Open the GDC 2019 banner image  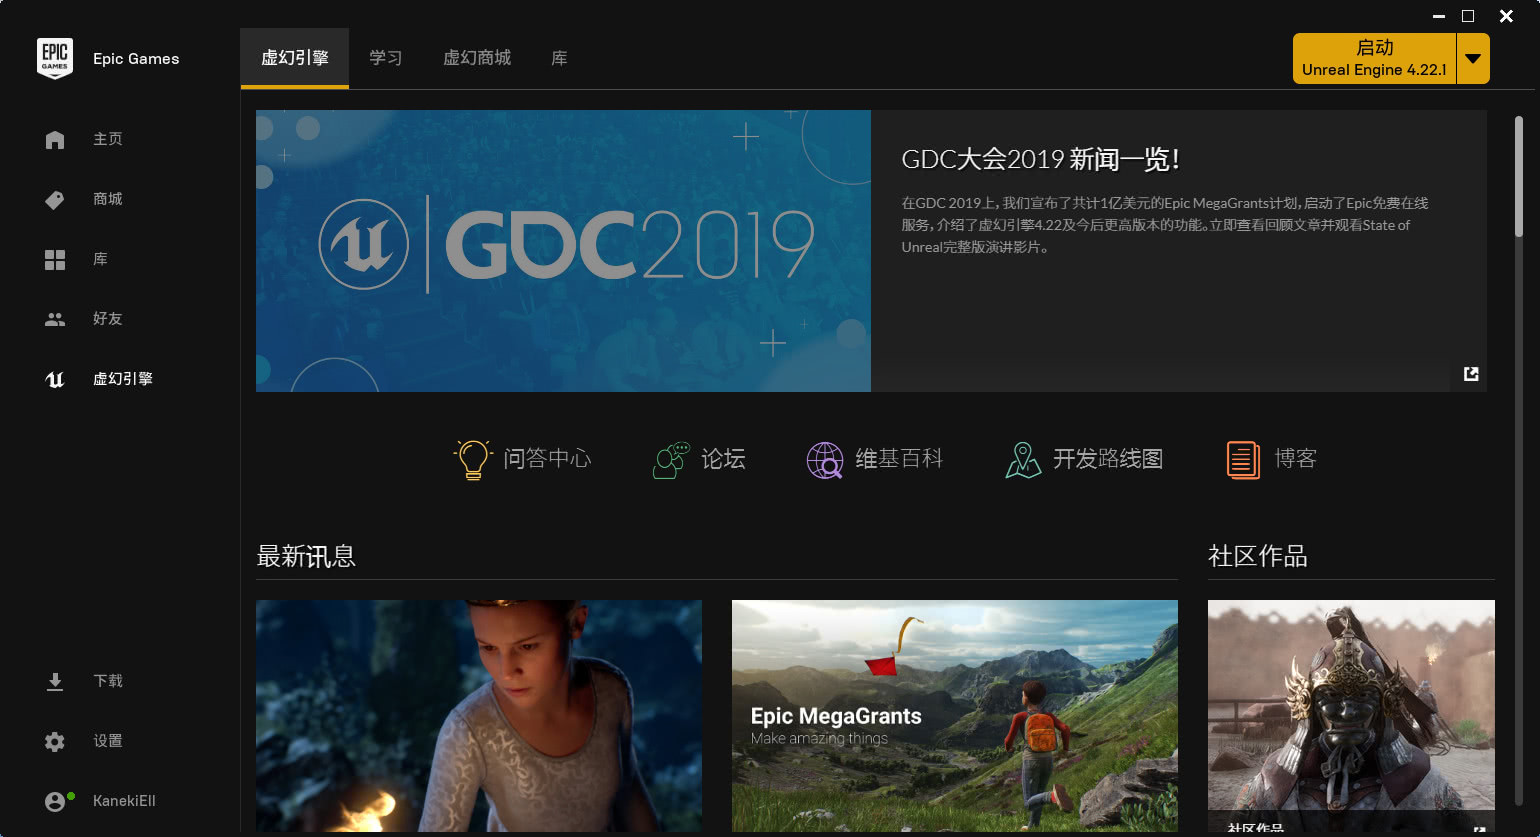[563, 251]
